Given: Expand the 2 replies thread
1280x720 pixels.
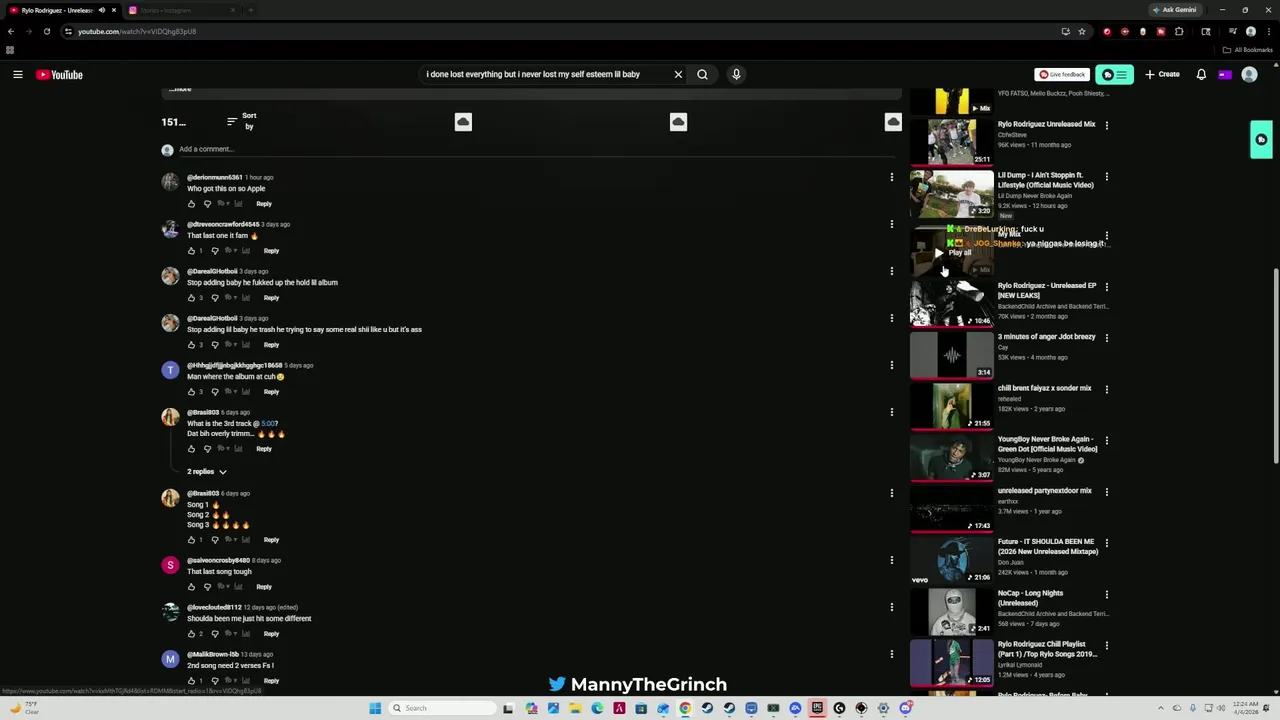Looking at the screenshot, I should [207, 471].
